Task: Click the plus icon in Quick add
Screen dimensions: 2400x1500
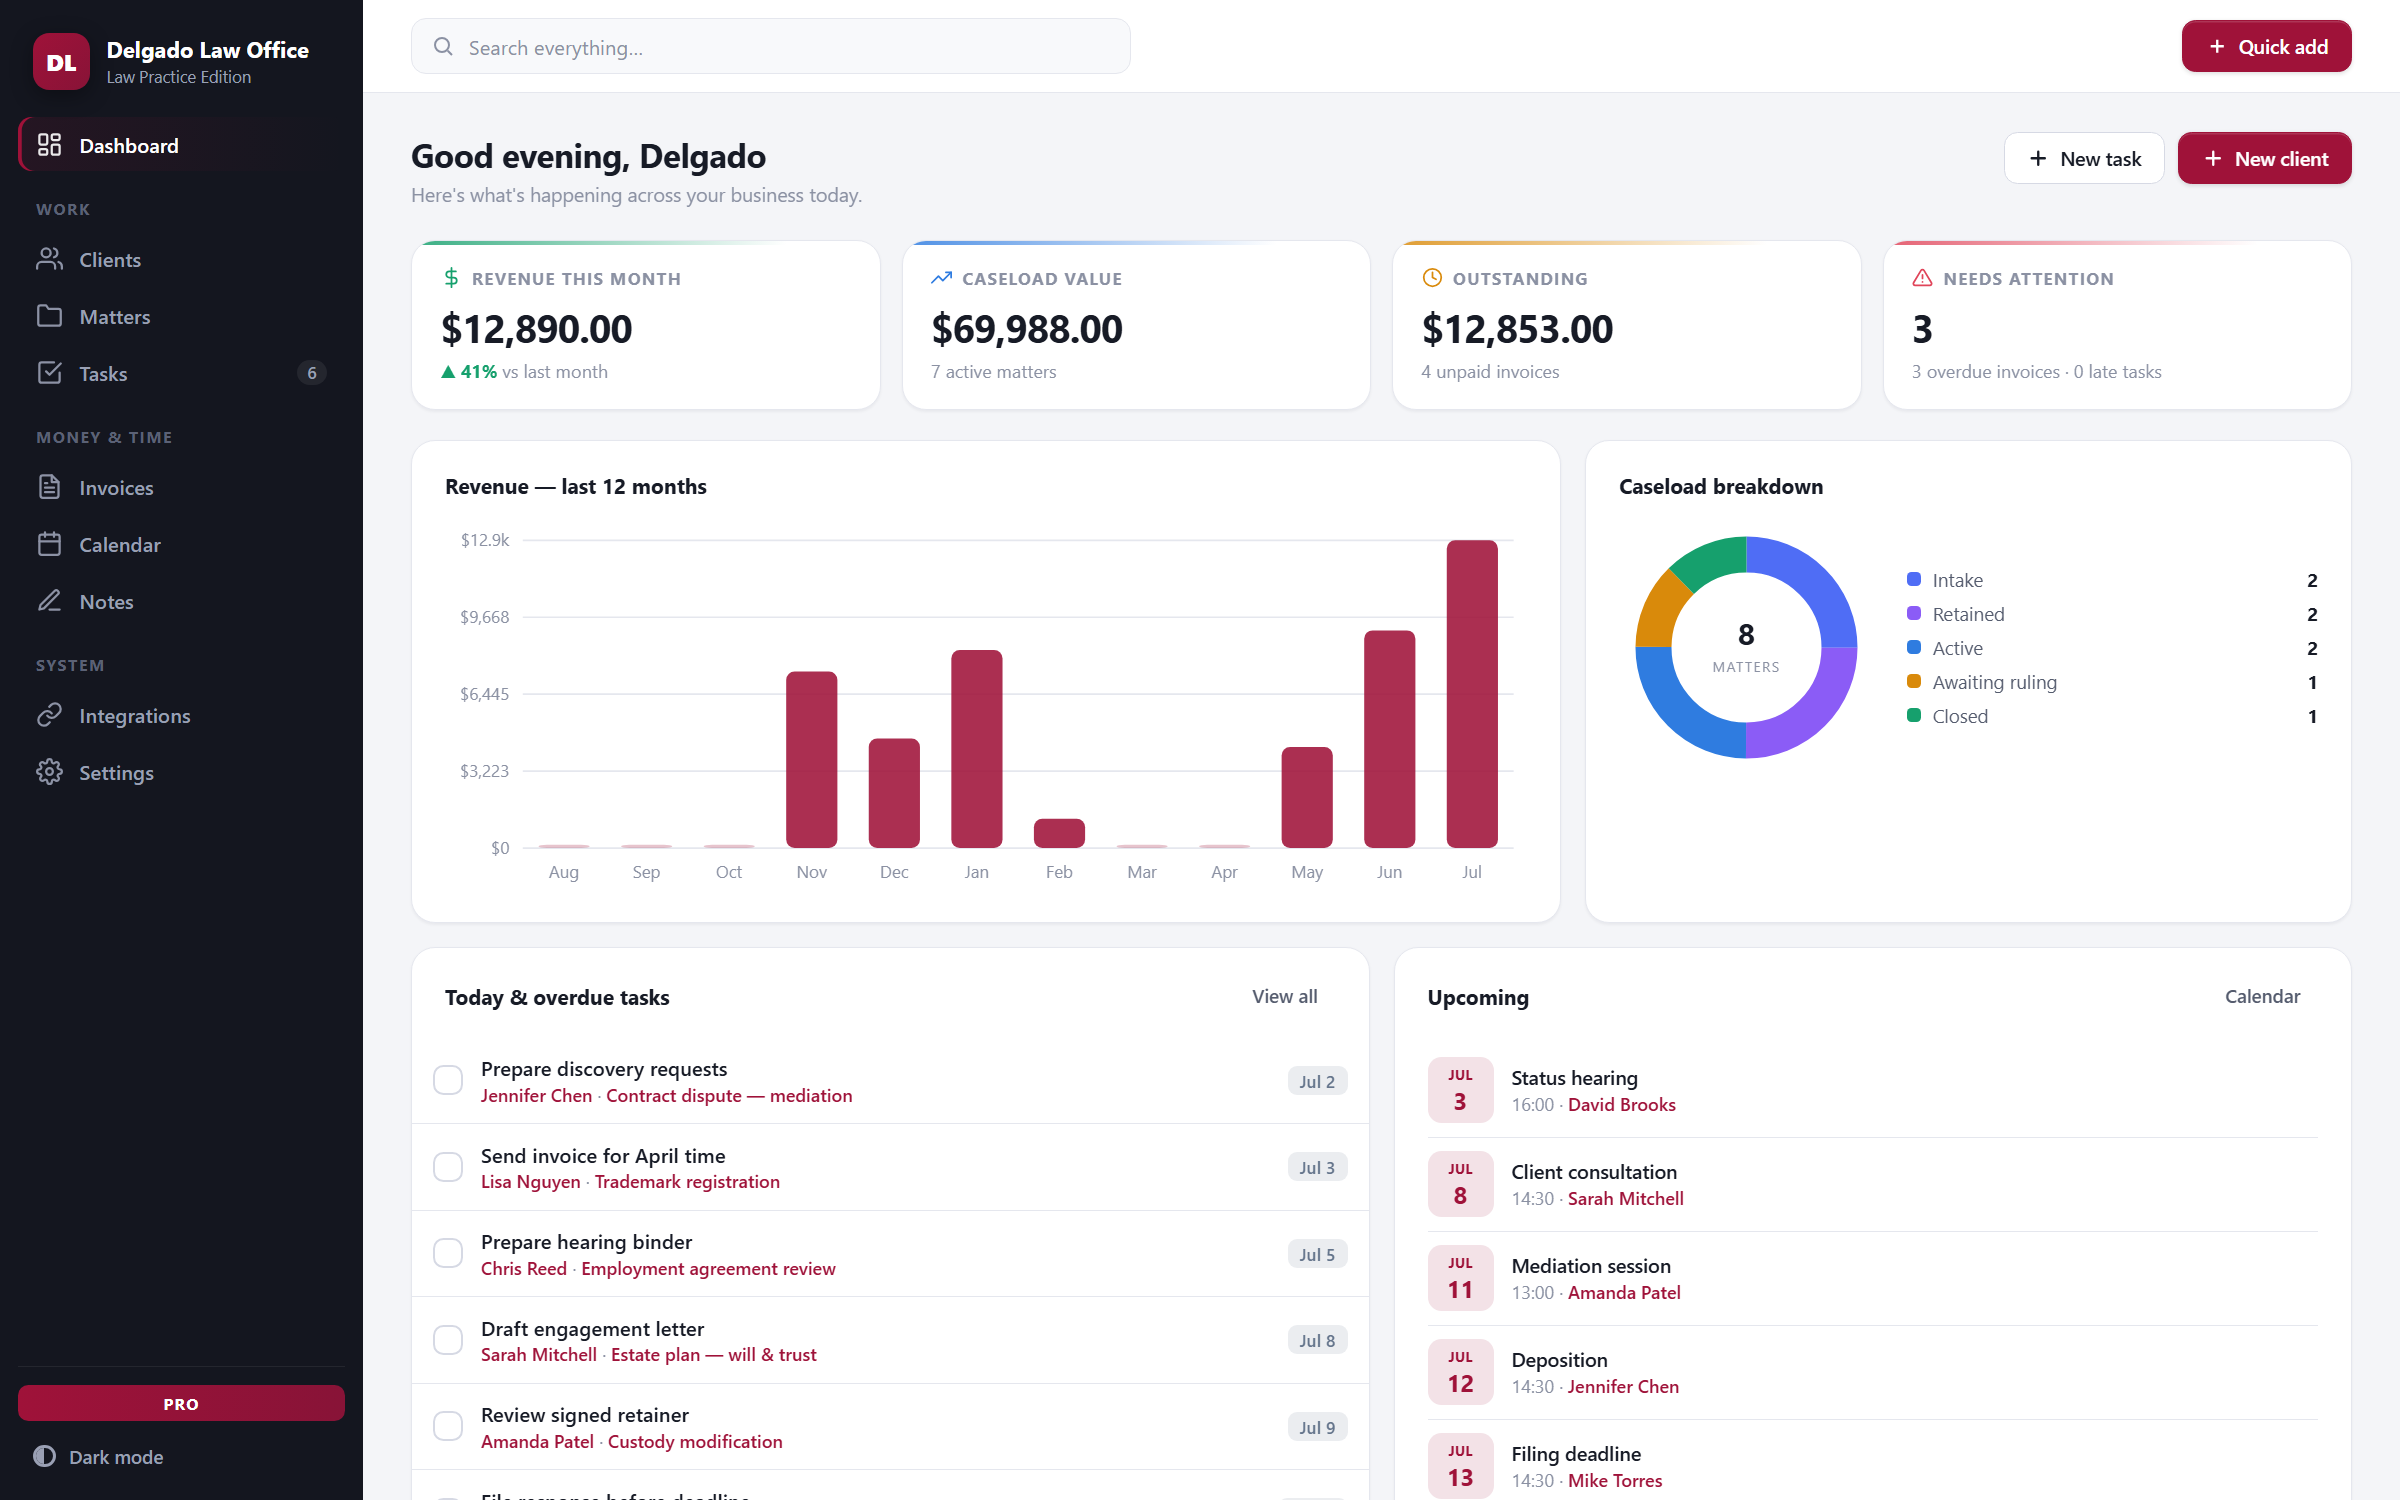Action: pos(2217,46)
